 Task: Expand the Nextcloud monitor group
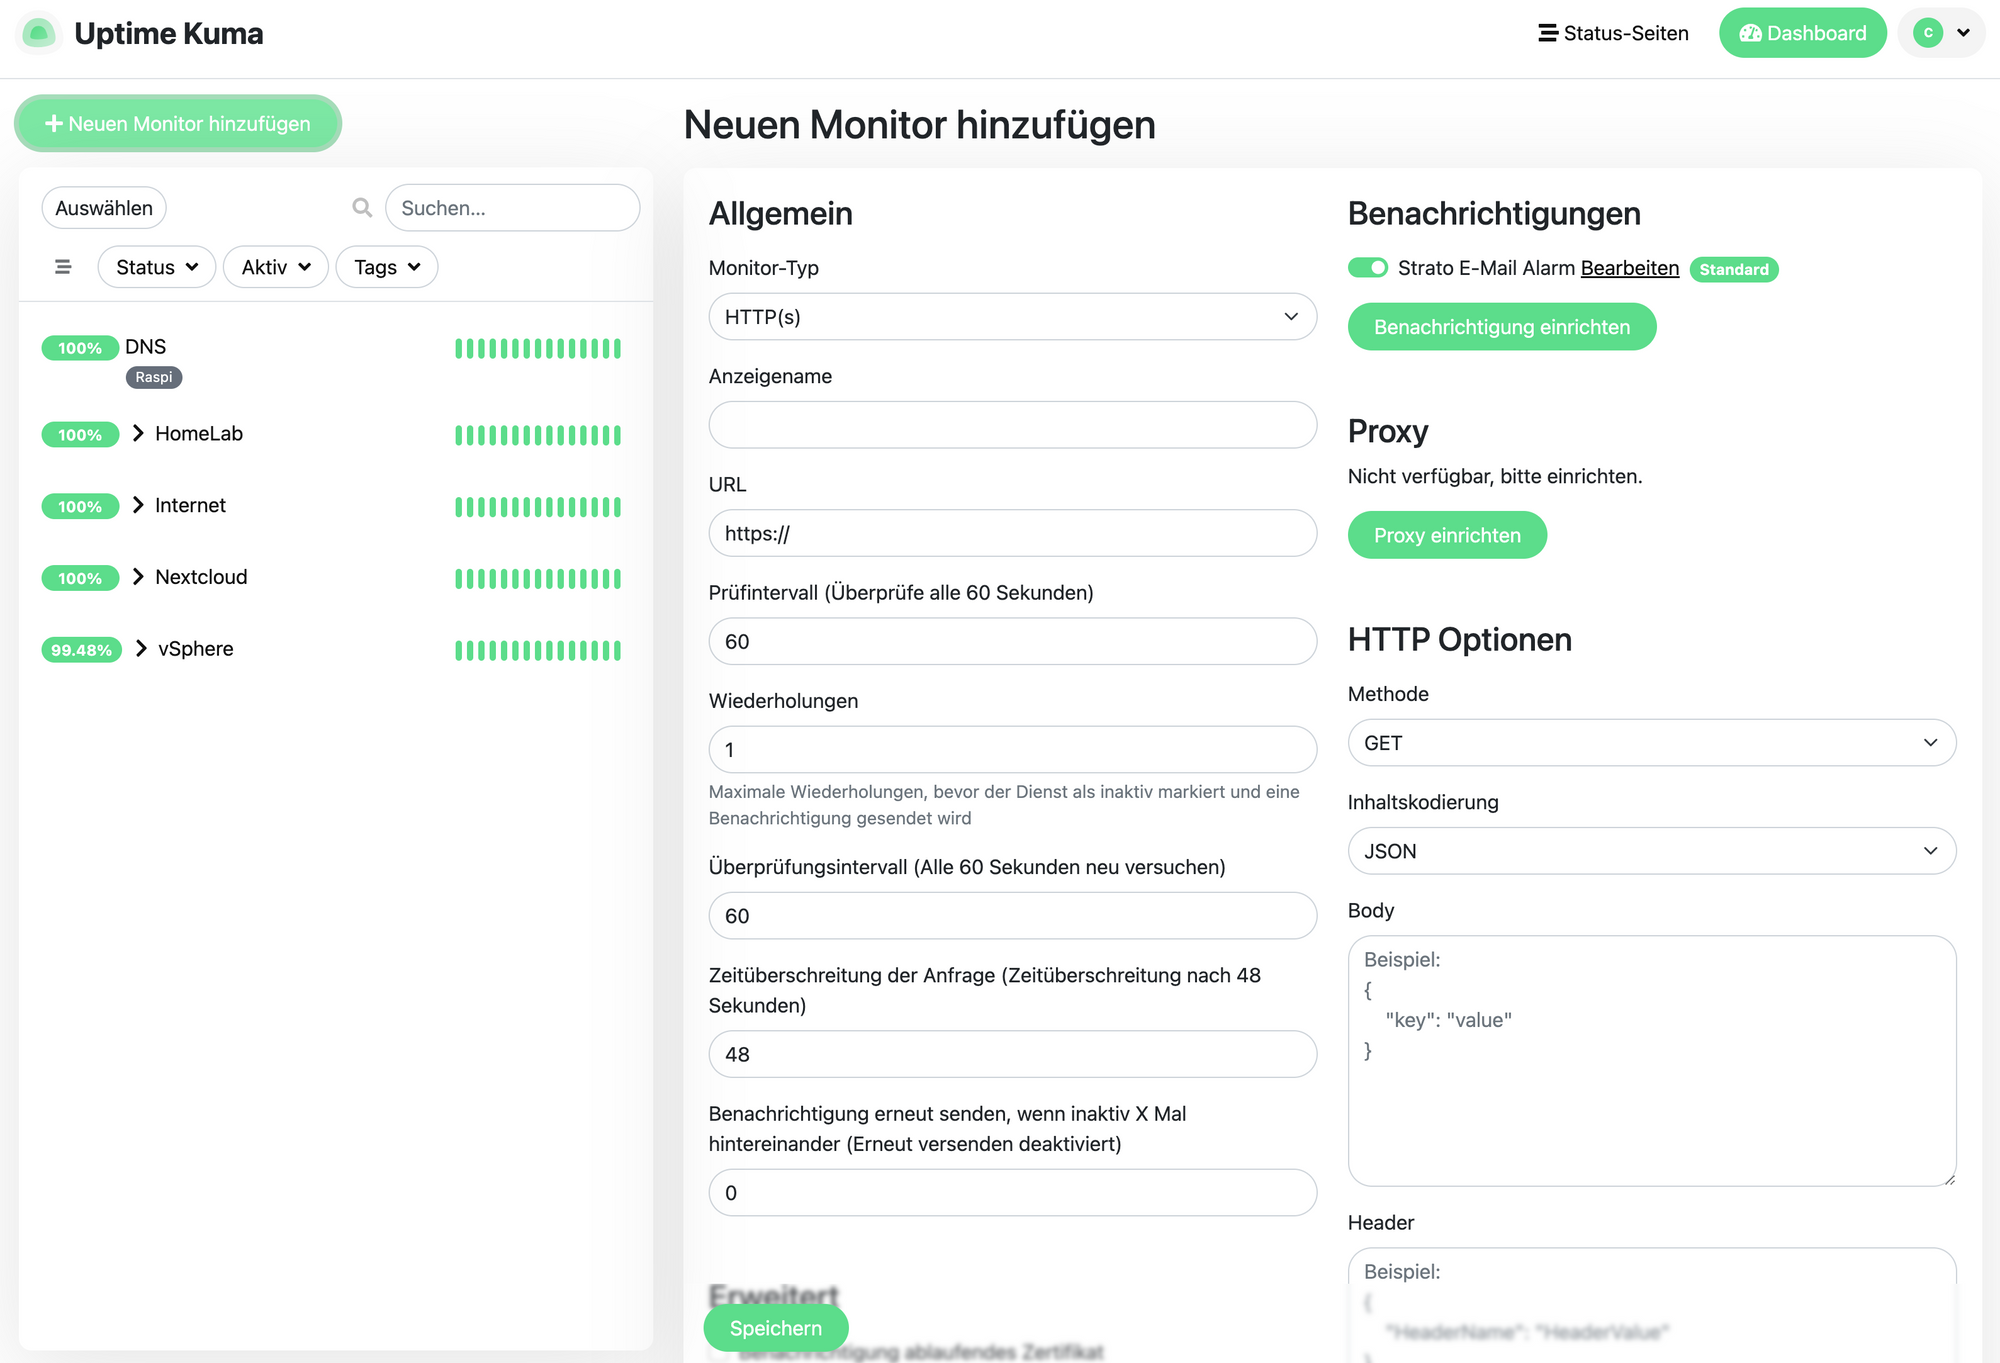[139, 577]
